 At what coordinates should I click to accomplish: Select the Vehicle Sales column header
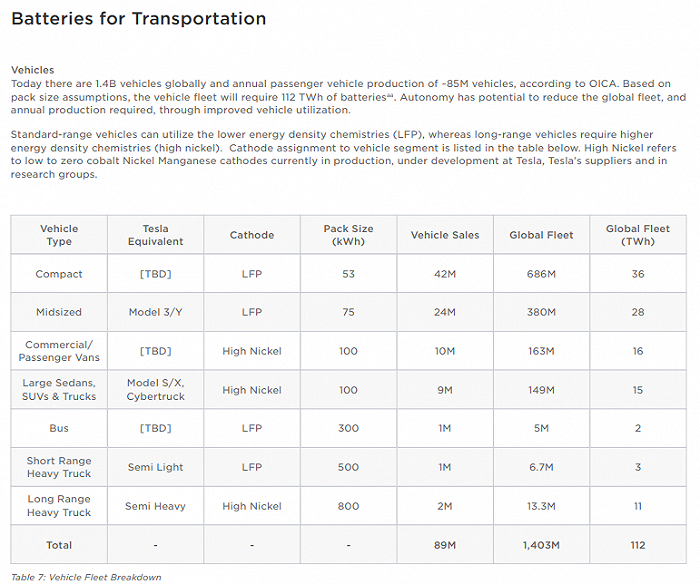click(x=445, y=235)
